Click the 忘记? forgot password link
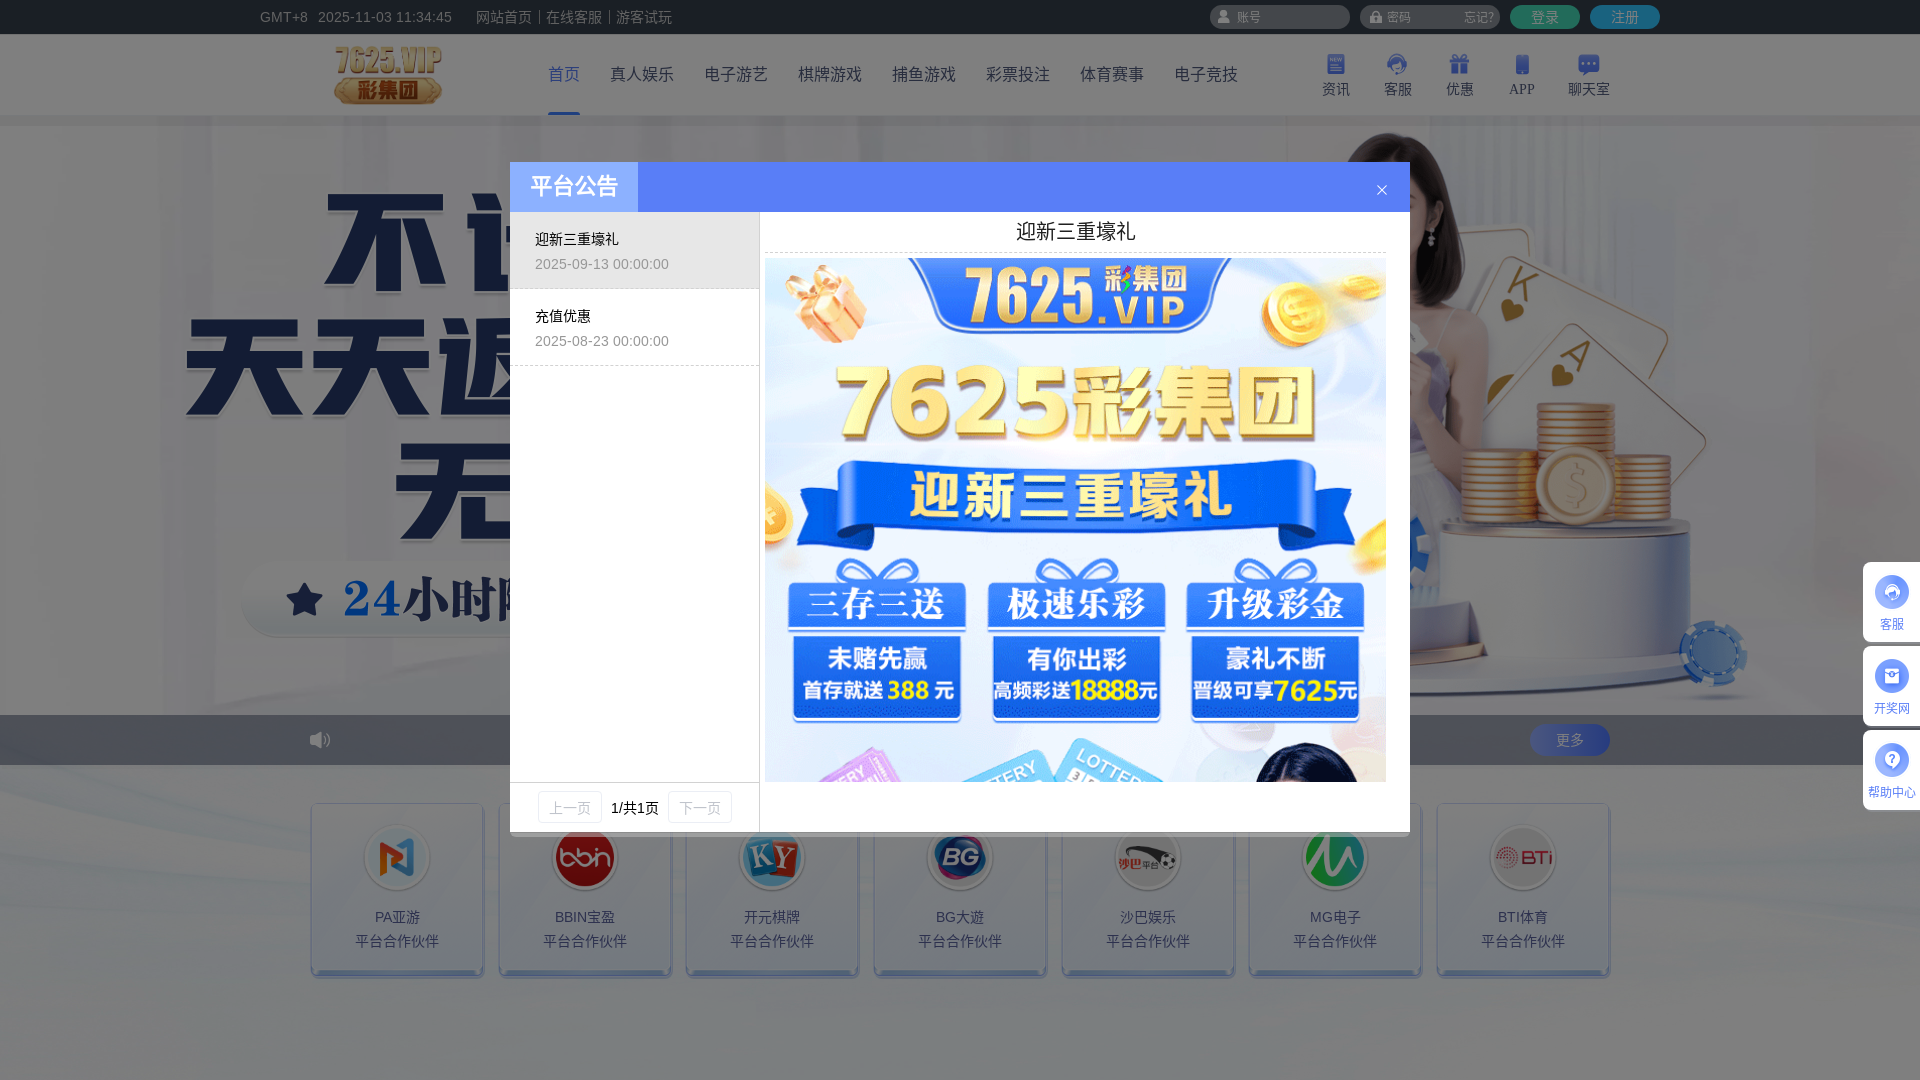 coord(1479,17)
